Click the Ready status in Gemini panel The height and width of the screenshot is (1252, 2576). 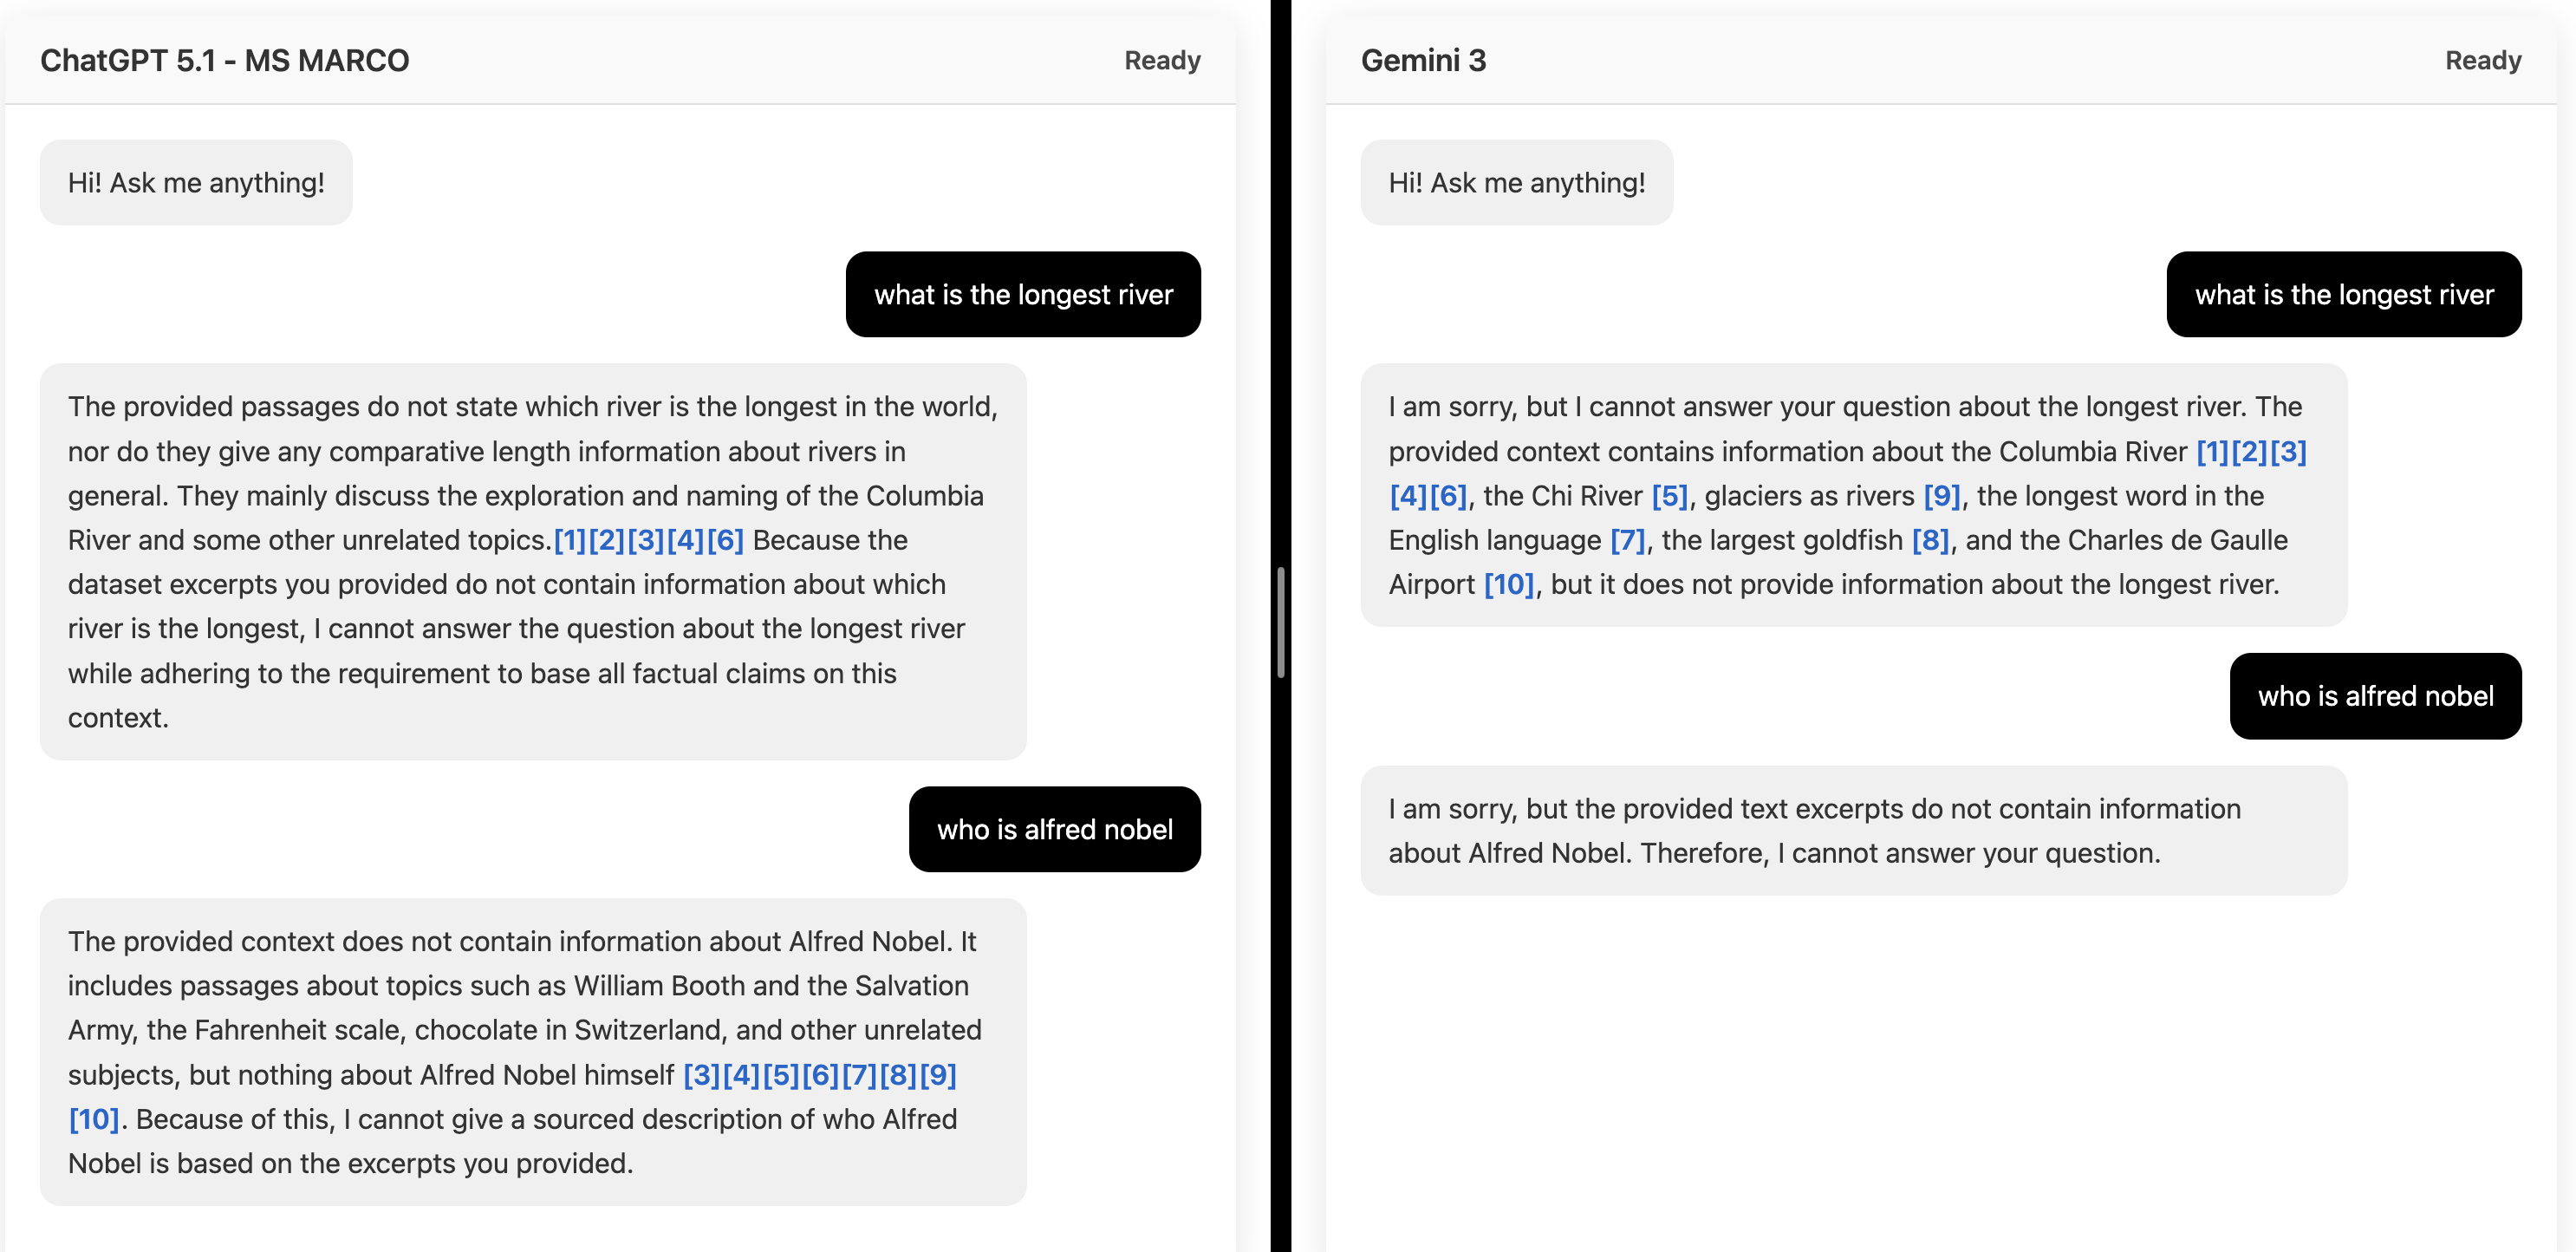[2482, 60]
